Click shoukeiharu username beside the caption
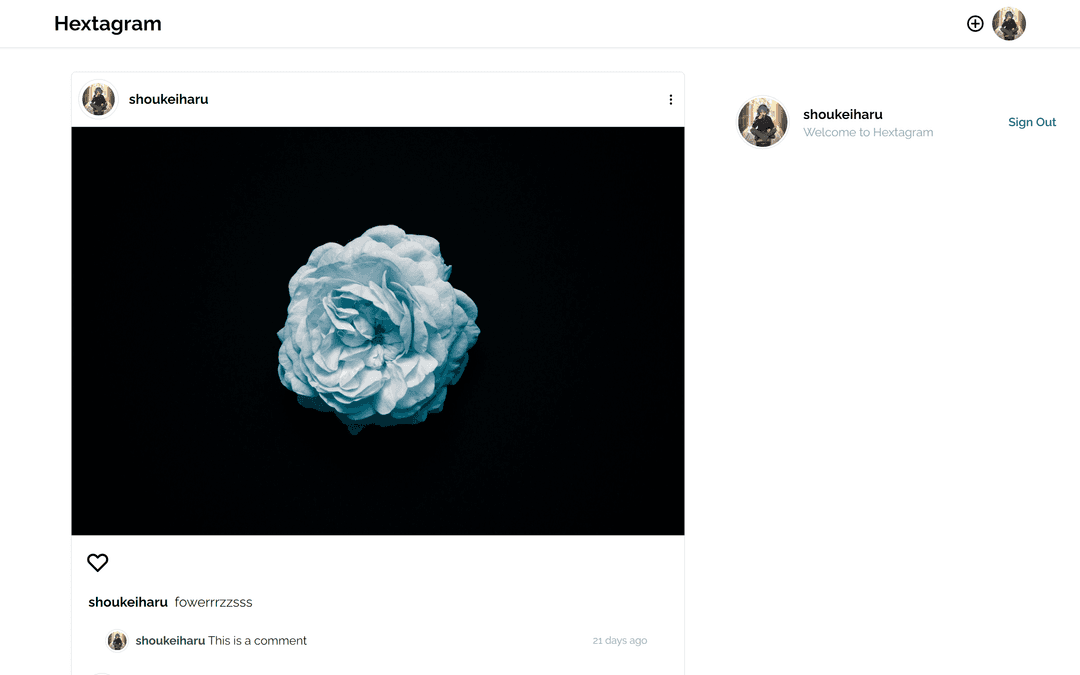The image size is (1080, 675). point(128,602)
